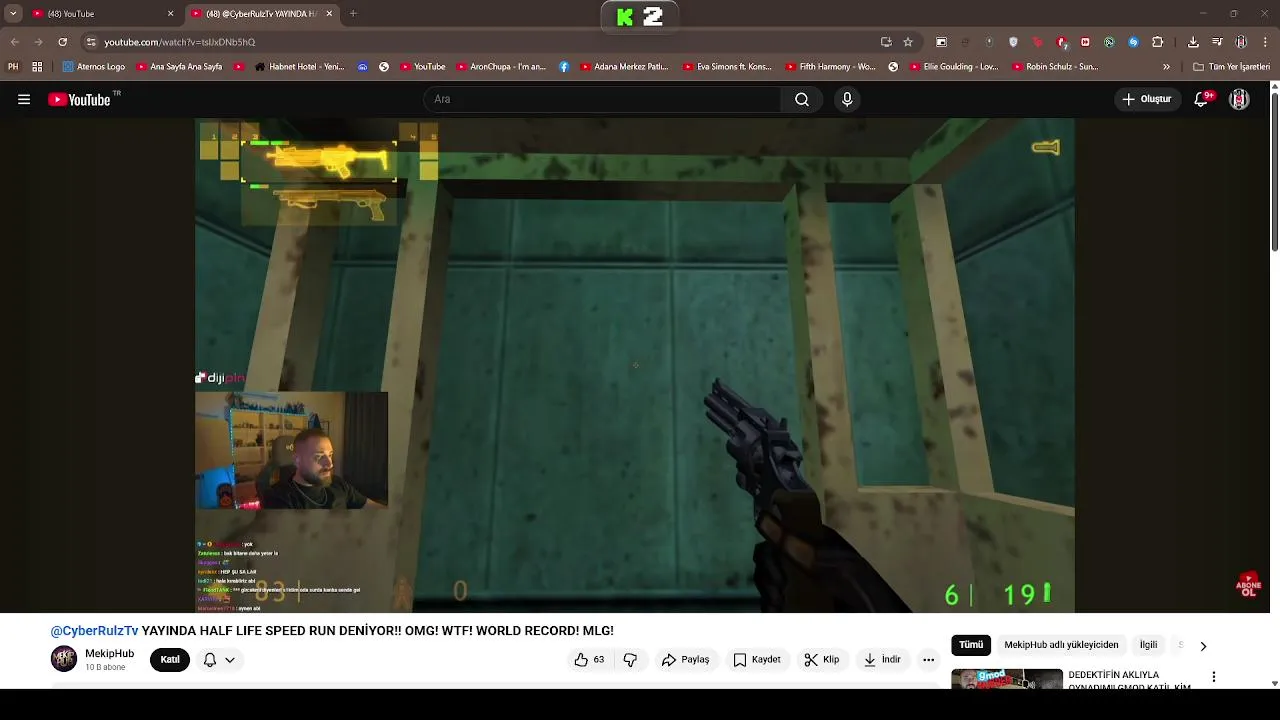Open DEDEKTİFİN AKLIYLA video thumbnail

[1006, 679]
